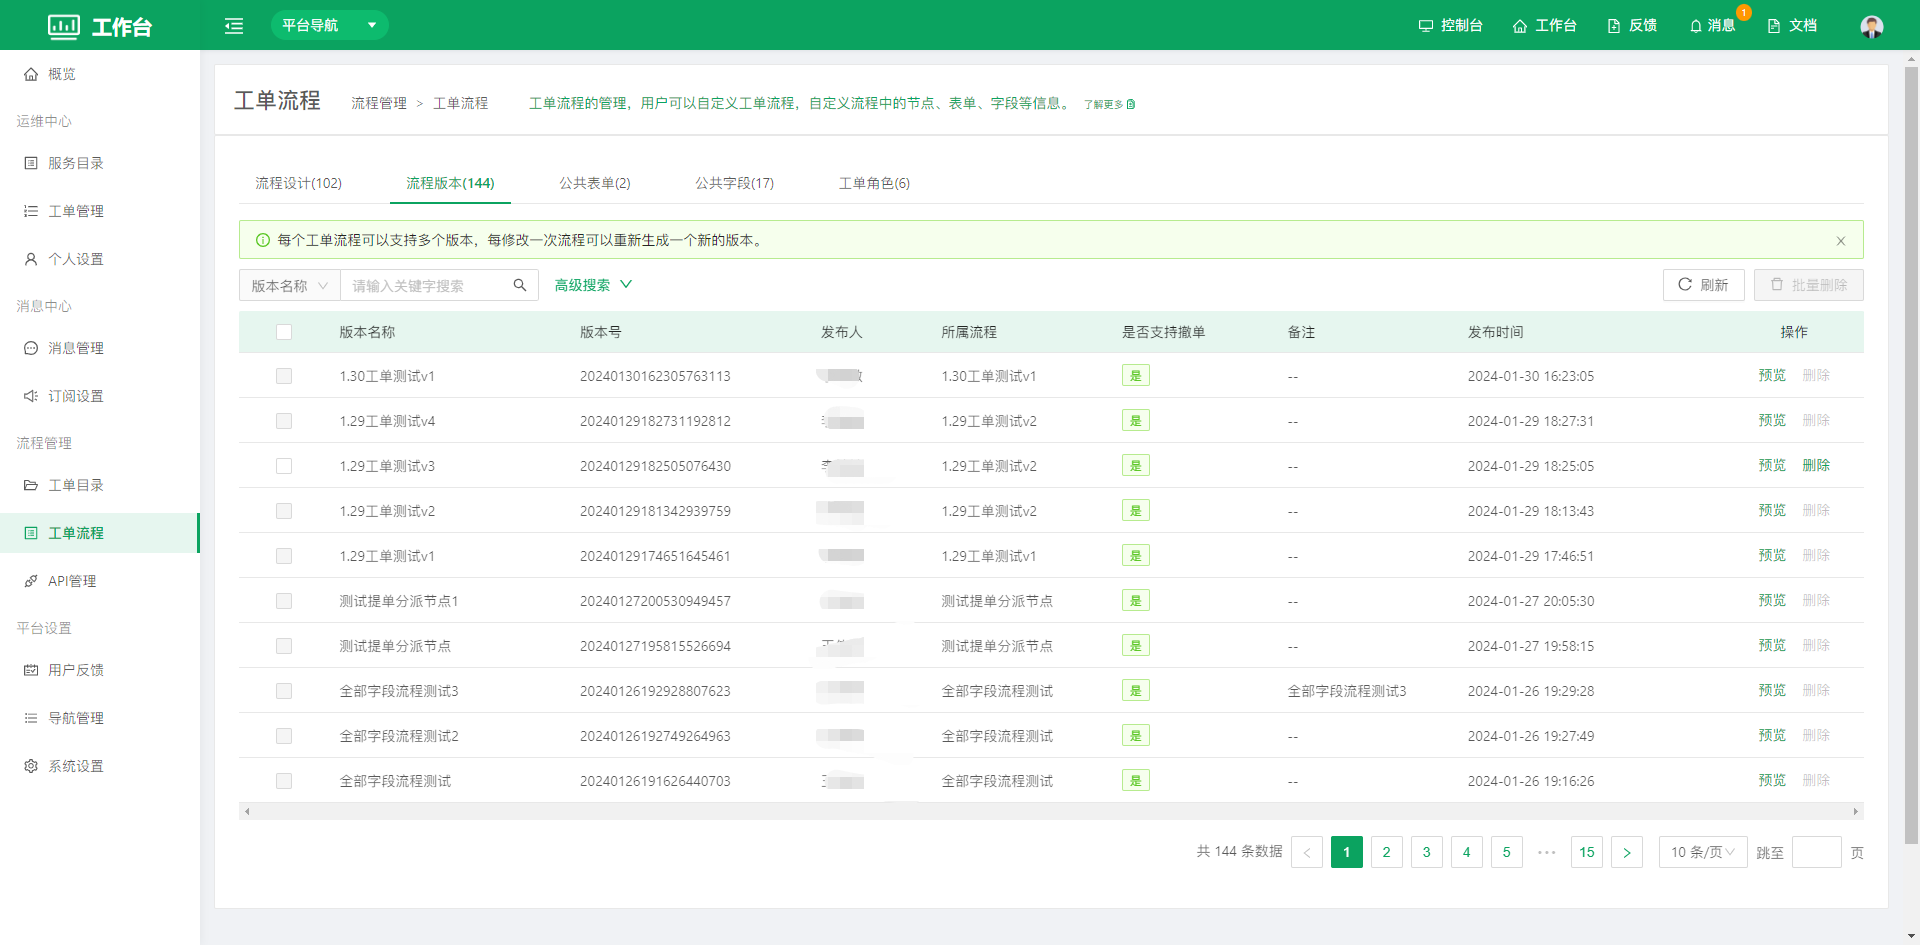This screenshot has height=945, width=1920.
Task: Open 反馈 in the top bar
Action: [x=1632, y=25]
